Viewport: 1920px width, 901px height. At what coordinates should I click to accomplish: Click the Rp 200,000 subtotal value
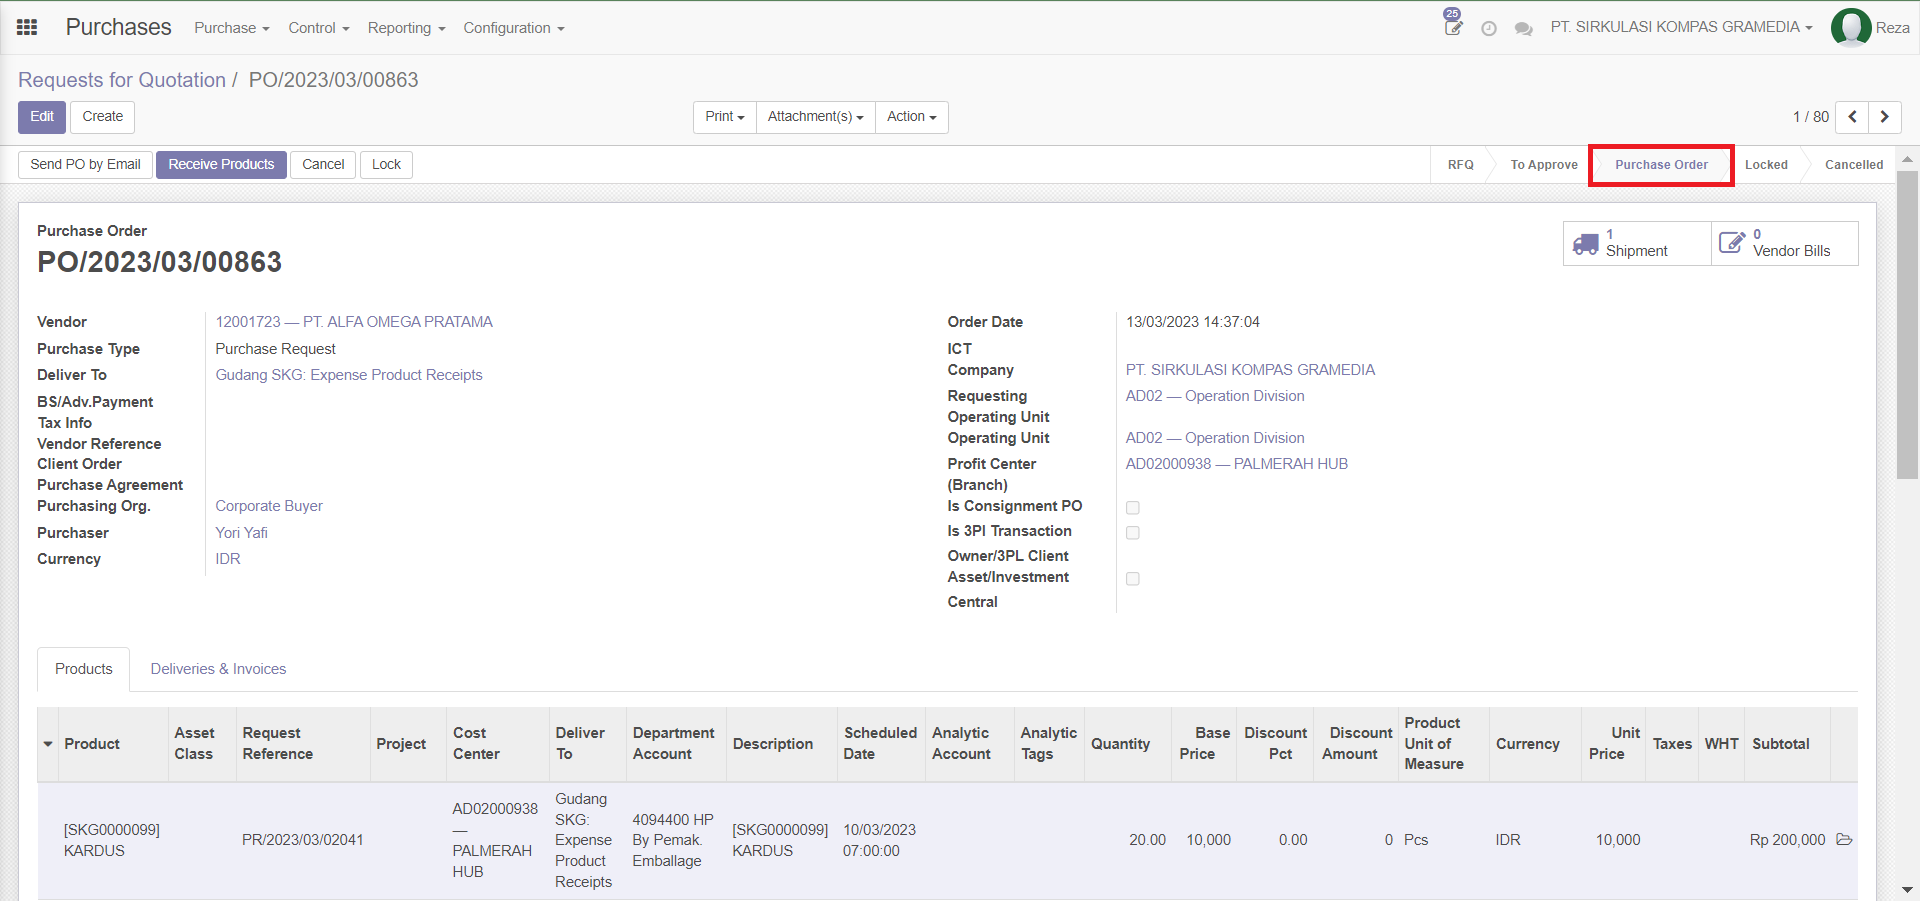point(1788,840)
